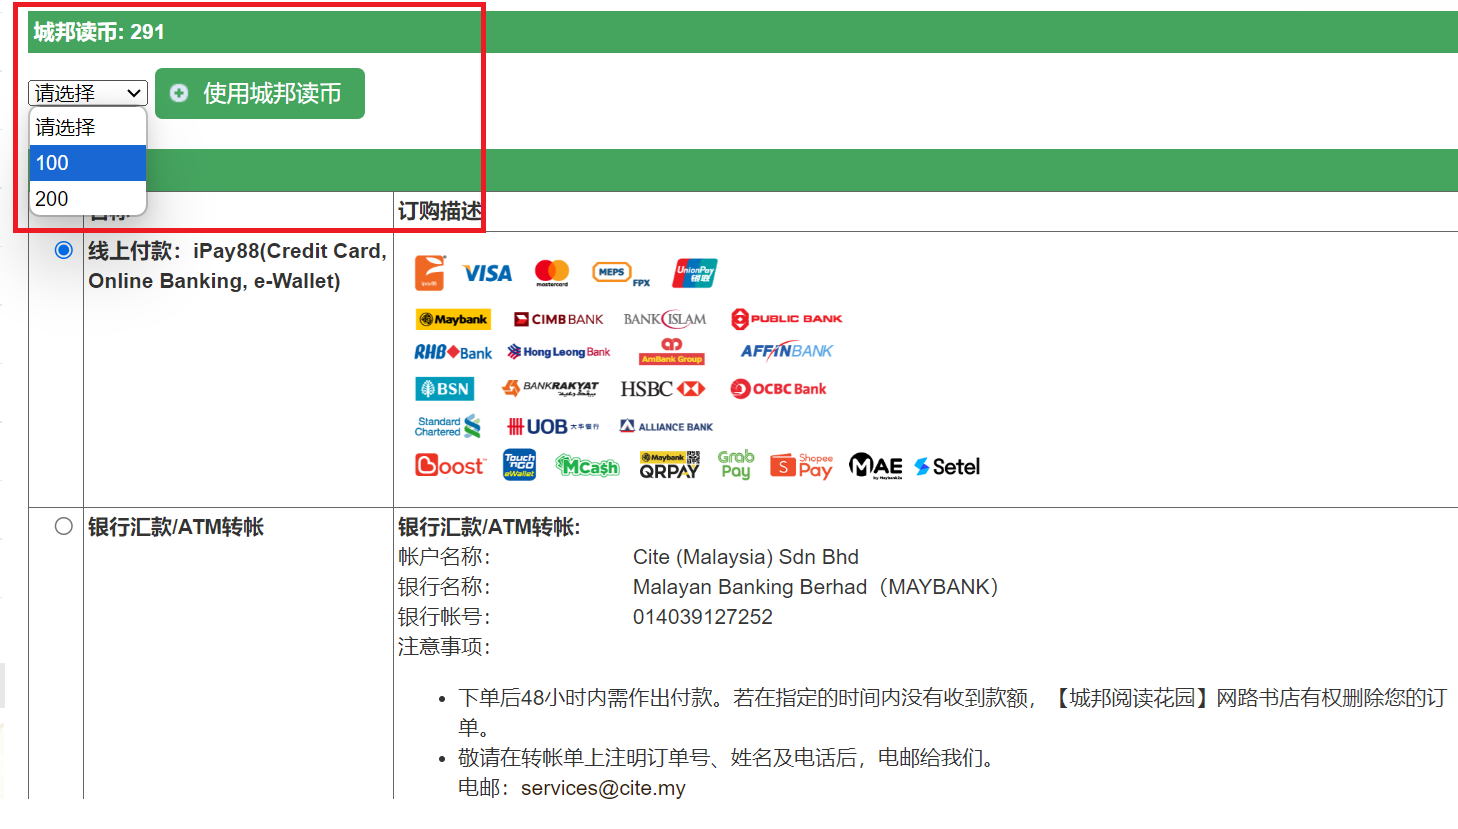Select the 银行汇款/ATM转帐 radio button
Viewport: 1458px width, 829px height.
tap(64, 526)
